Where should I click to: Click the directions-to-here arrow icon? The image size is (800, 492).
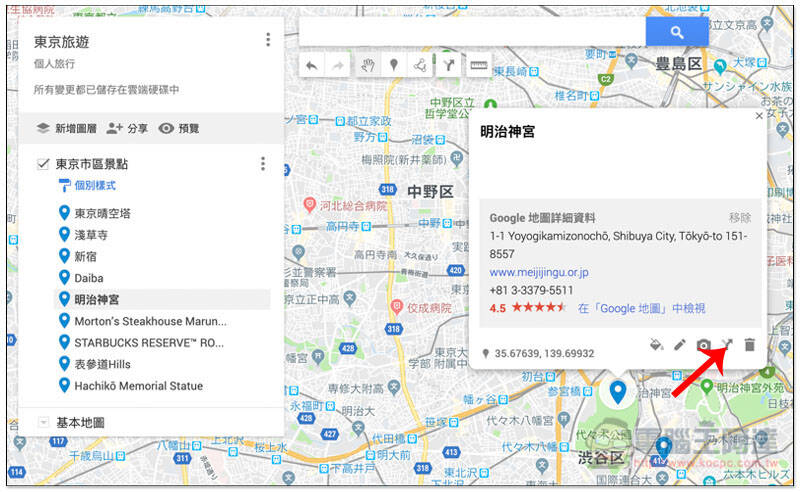click(727, 345)
